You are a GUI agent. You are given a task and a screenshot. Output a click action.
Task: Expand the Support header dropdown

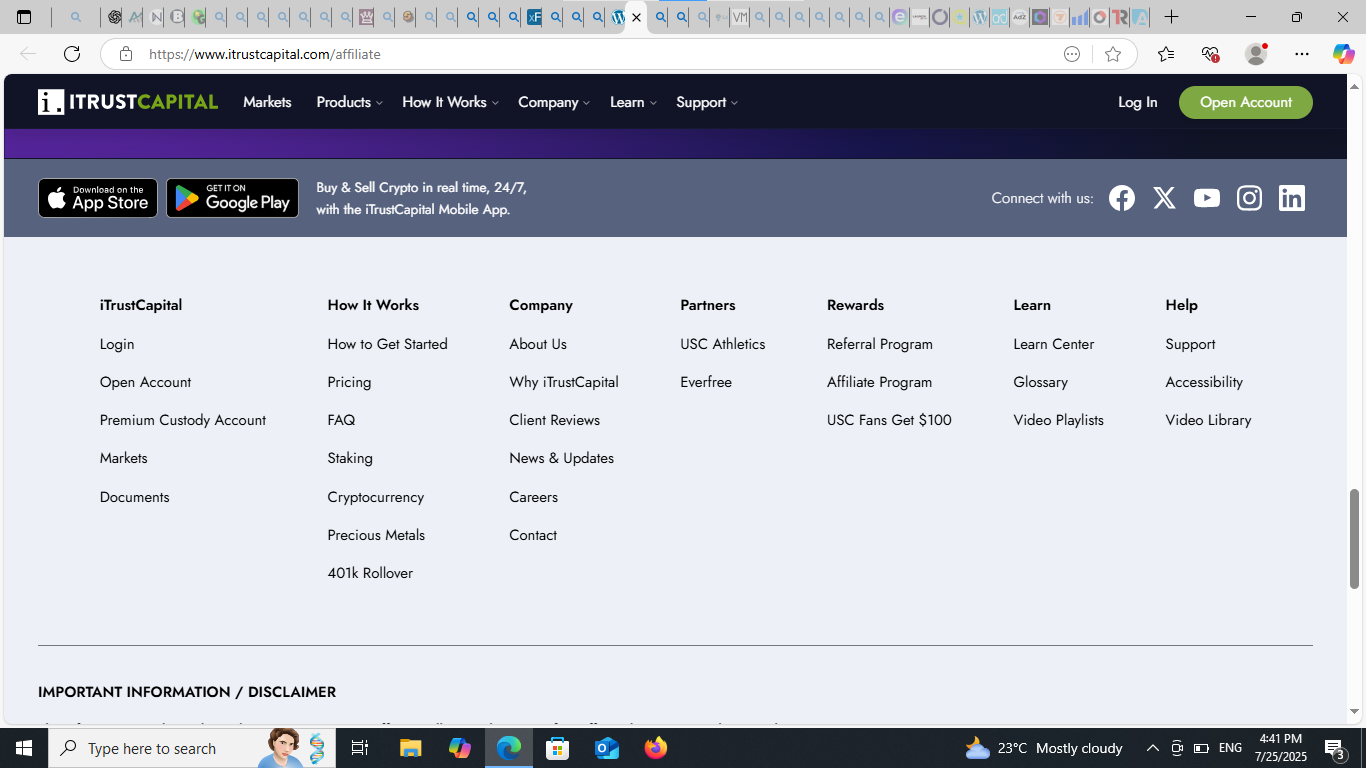click(707, 102)
